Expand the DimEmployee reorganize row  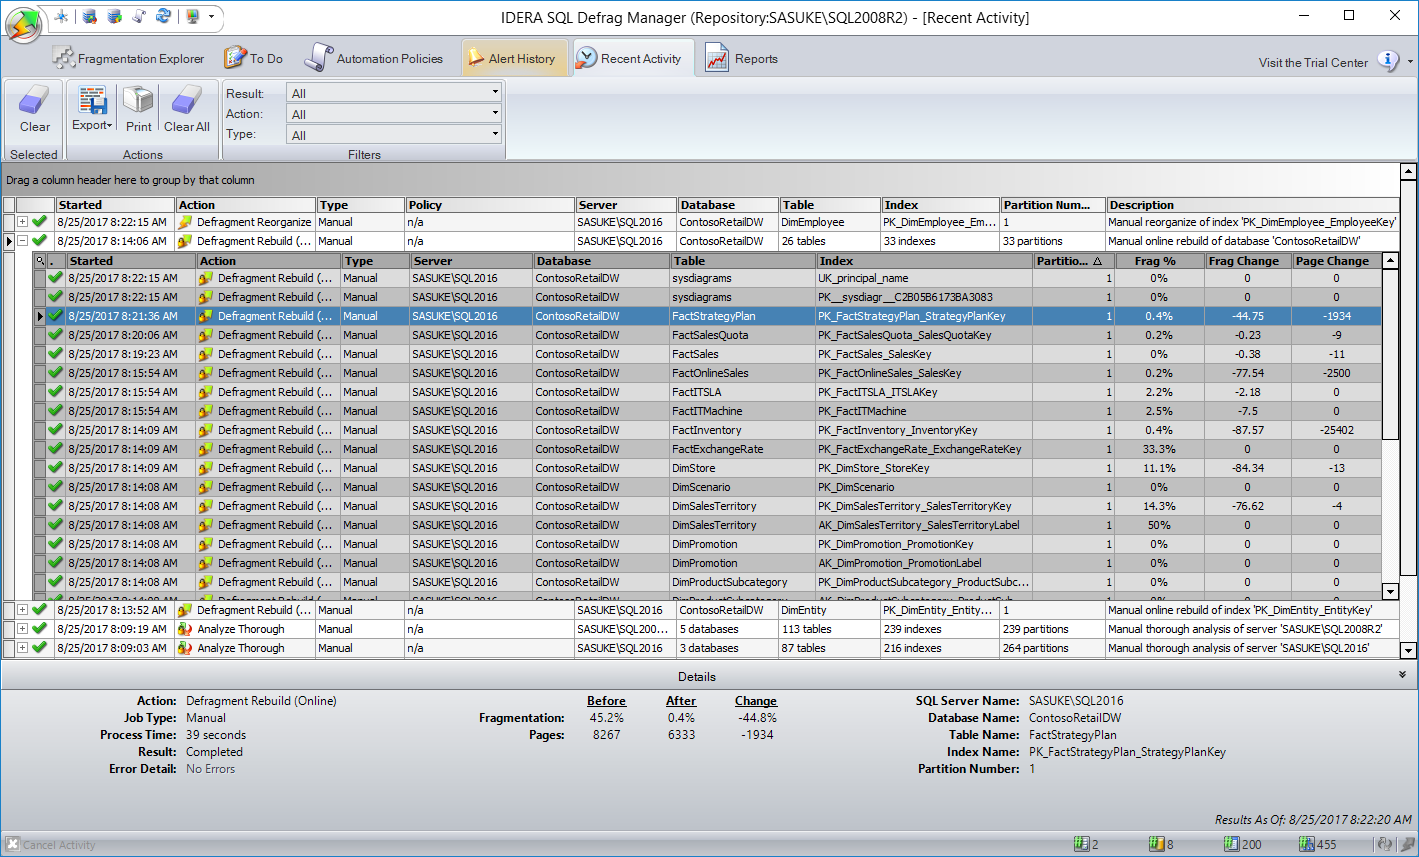pos(23,222)
